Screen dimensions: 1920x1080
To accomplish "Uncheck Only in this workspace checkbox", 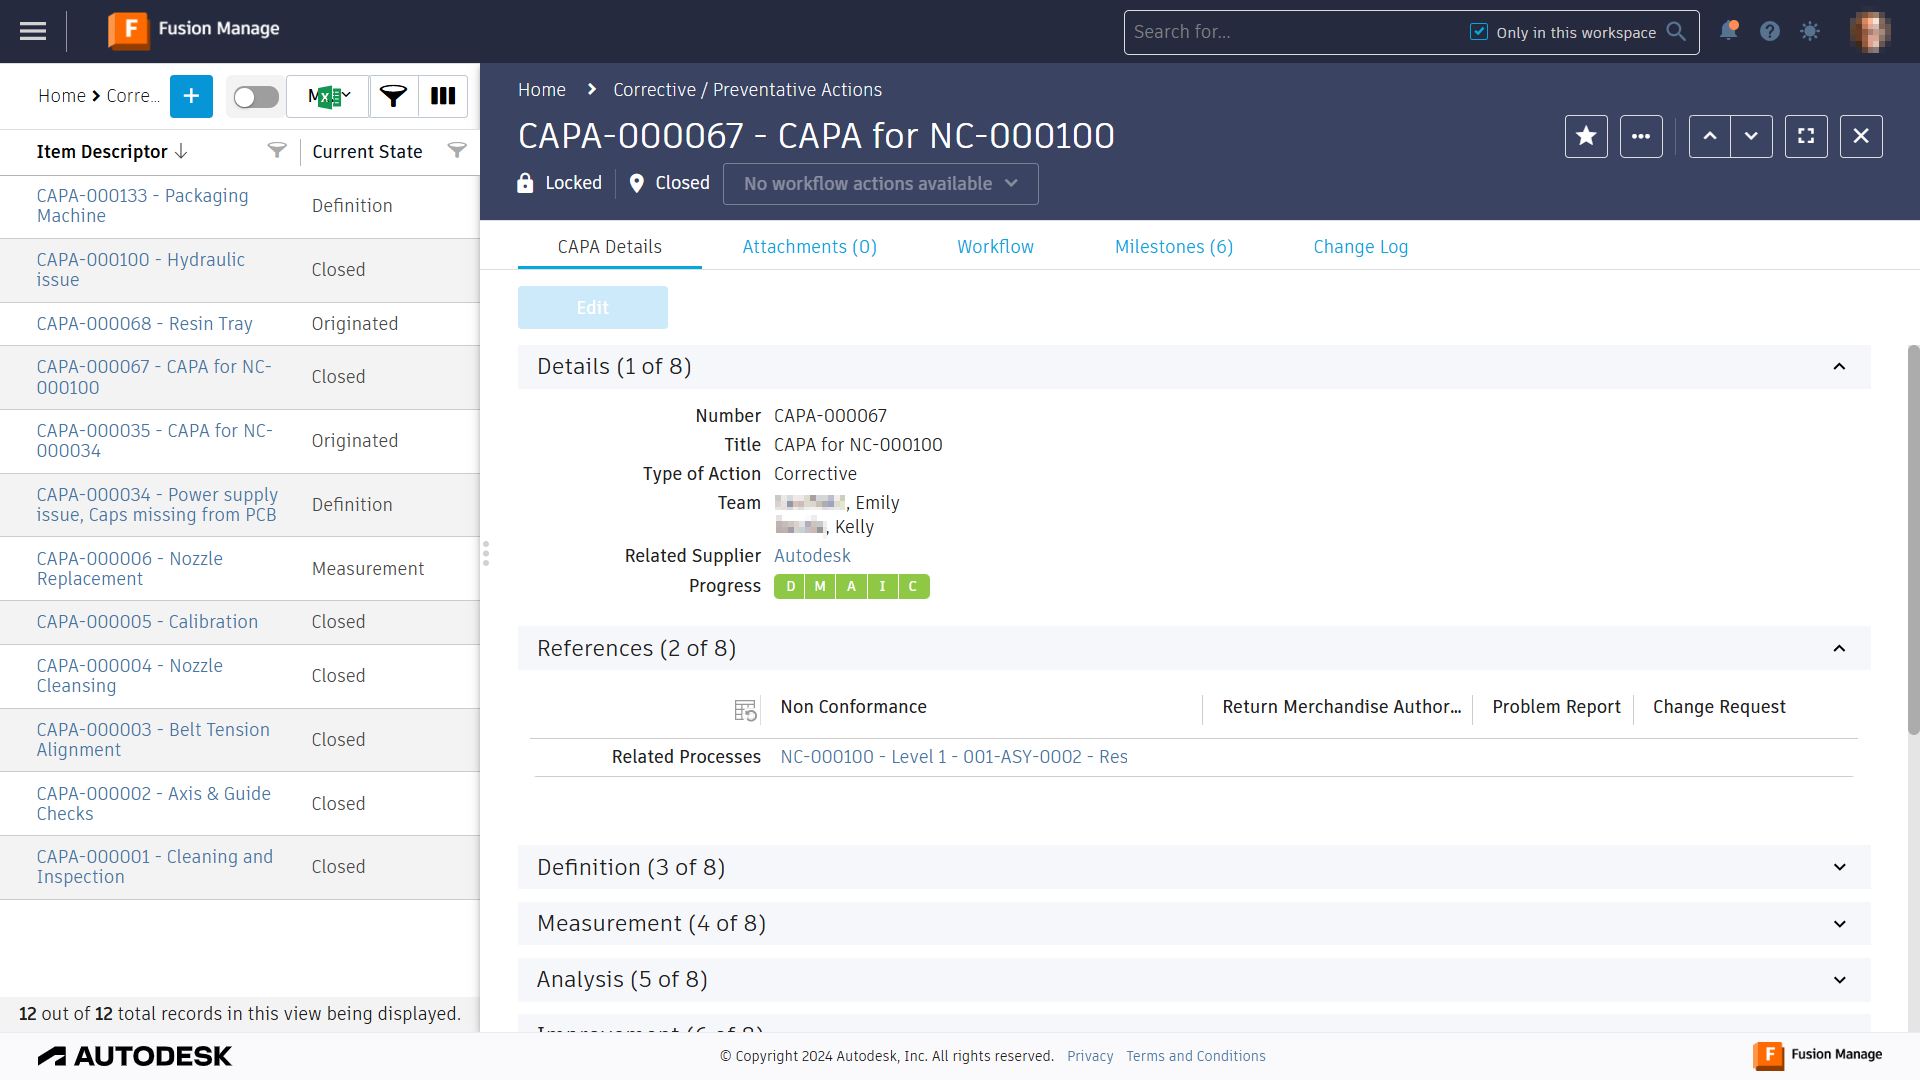I will click(x=1479, y=32).
